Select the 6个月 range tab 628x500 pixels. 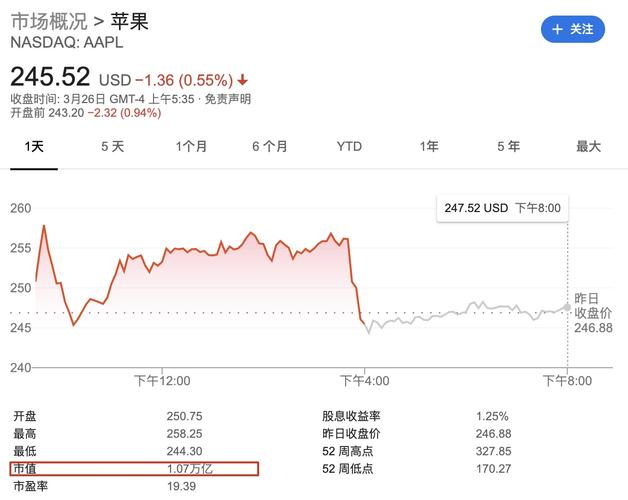coord(270,146)
